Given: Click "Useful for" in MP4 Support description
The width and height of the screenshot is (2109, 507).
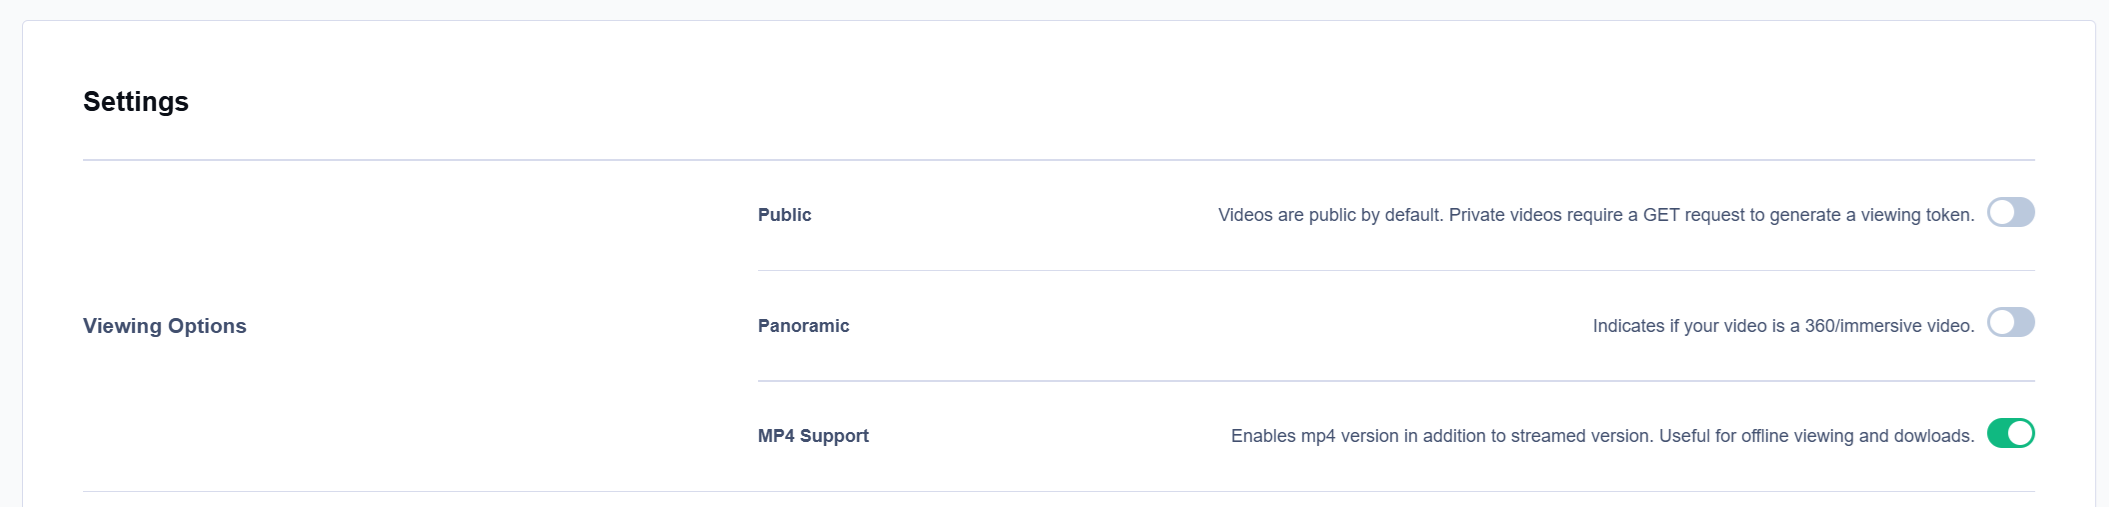Looking at the screenshot, I should tap(1697, 436).
